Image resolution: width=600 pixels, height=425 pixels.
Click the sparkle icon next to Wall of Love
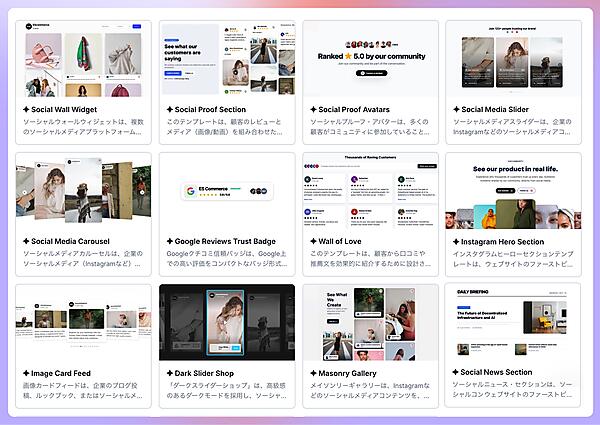tap(313, 241)
